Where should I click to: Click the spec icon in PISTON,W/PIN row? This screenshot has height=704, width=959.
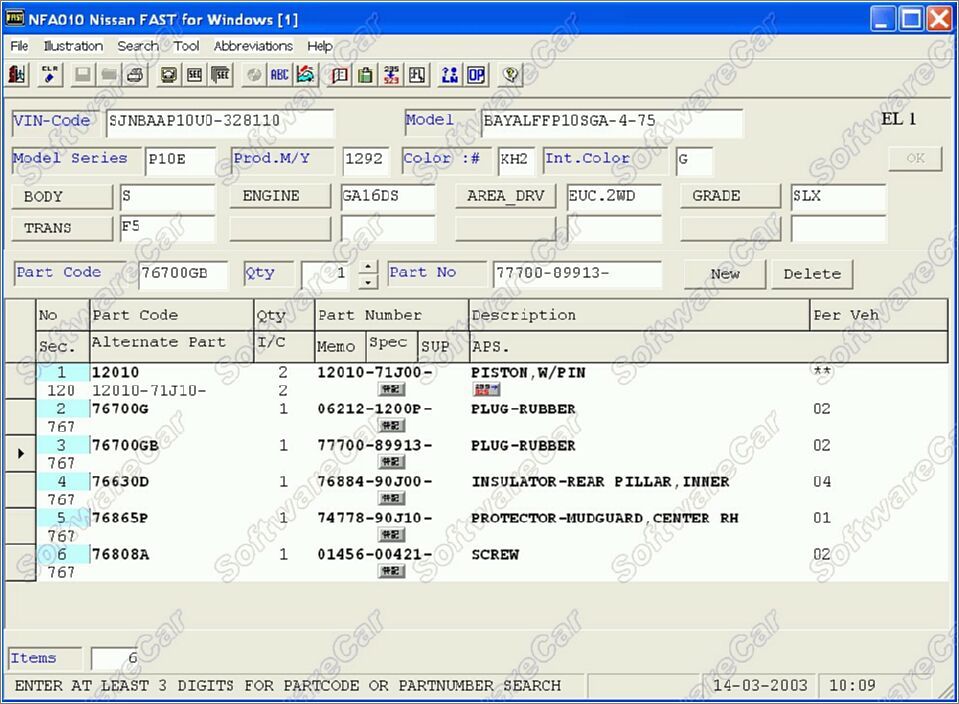(x=391, y=390)
